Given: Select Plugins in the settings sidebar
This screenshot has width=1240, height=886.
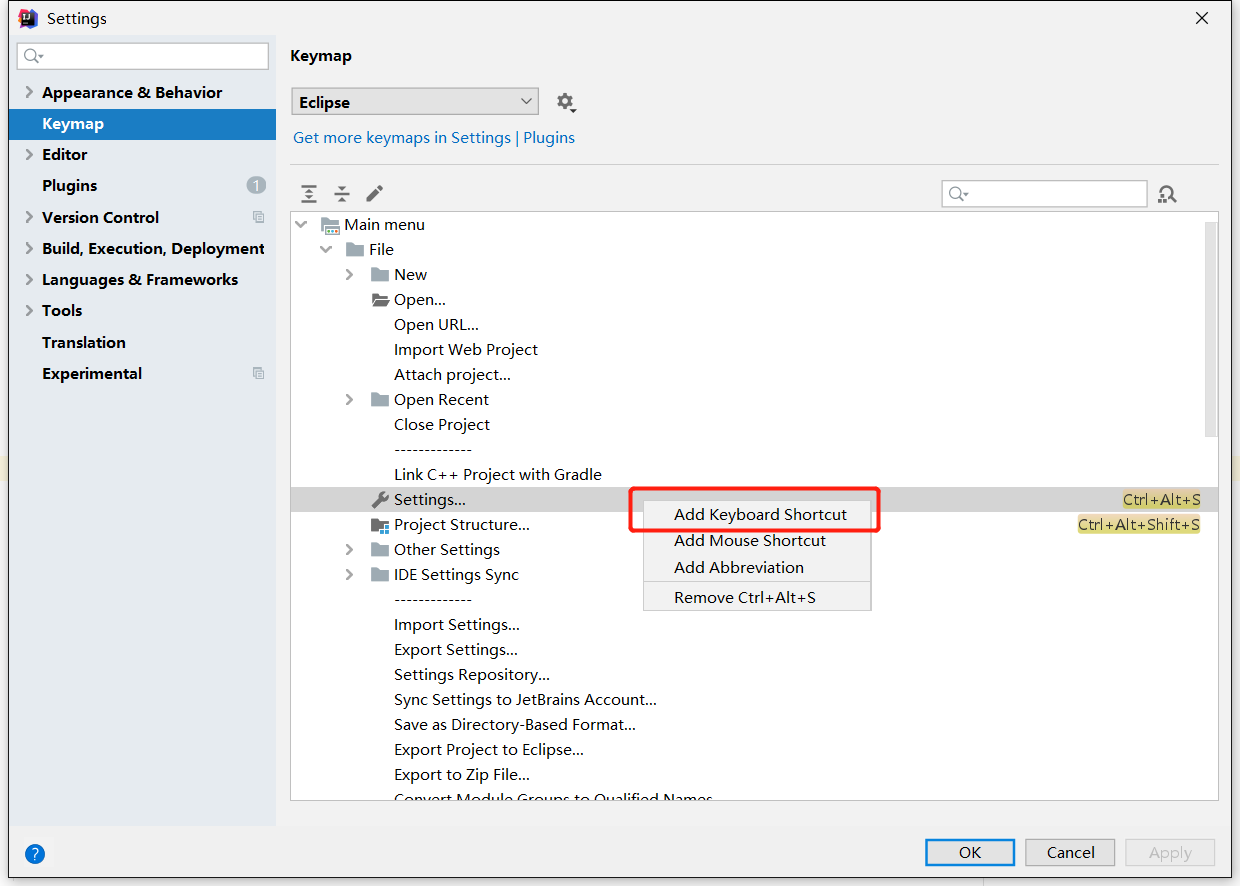Looking at the screenshot, I should coord(142,185).
